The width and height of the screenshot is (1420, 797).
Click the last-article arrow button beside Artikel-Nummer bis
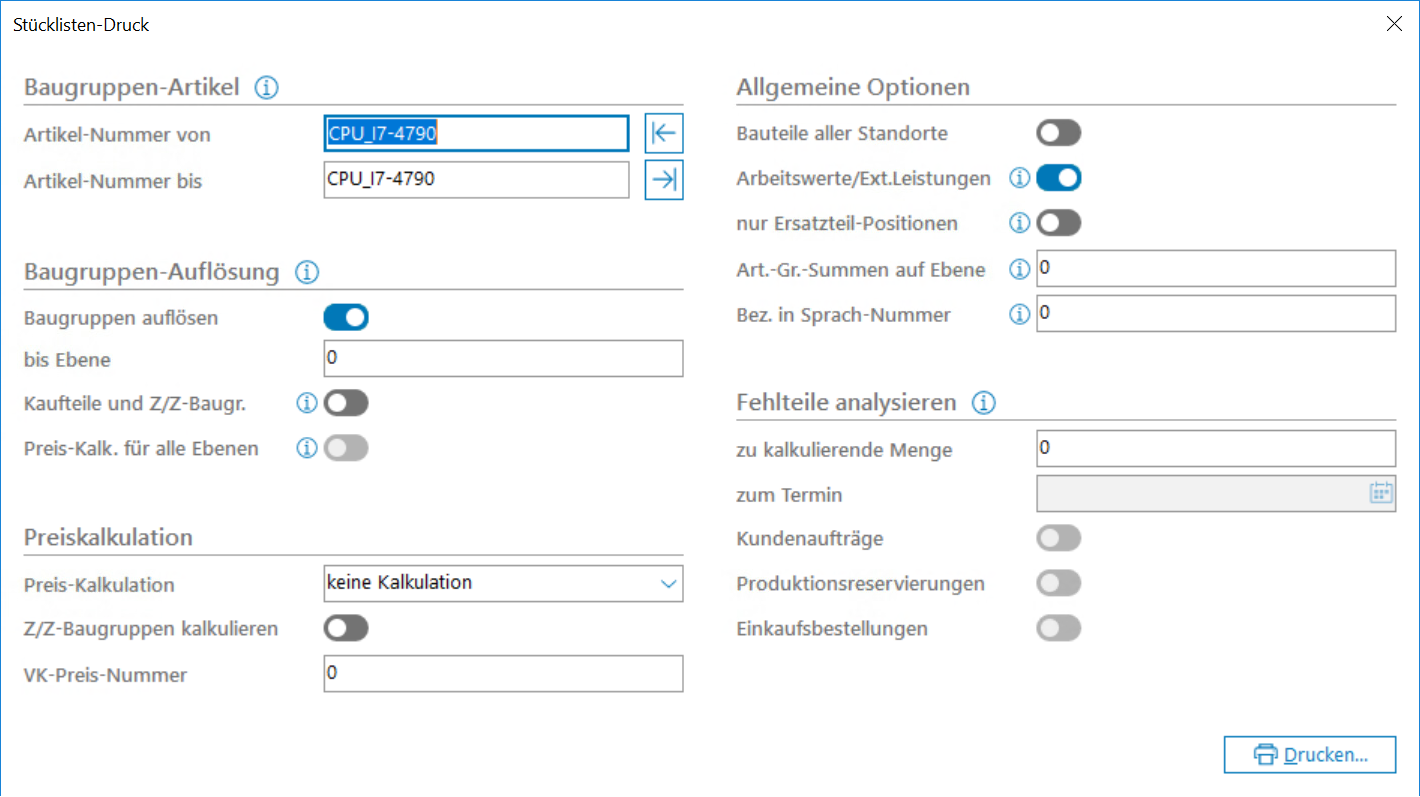663,180
